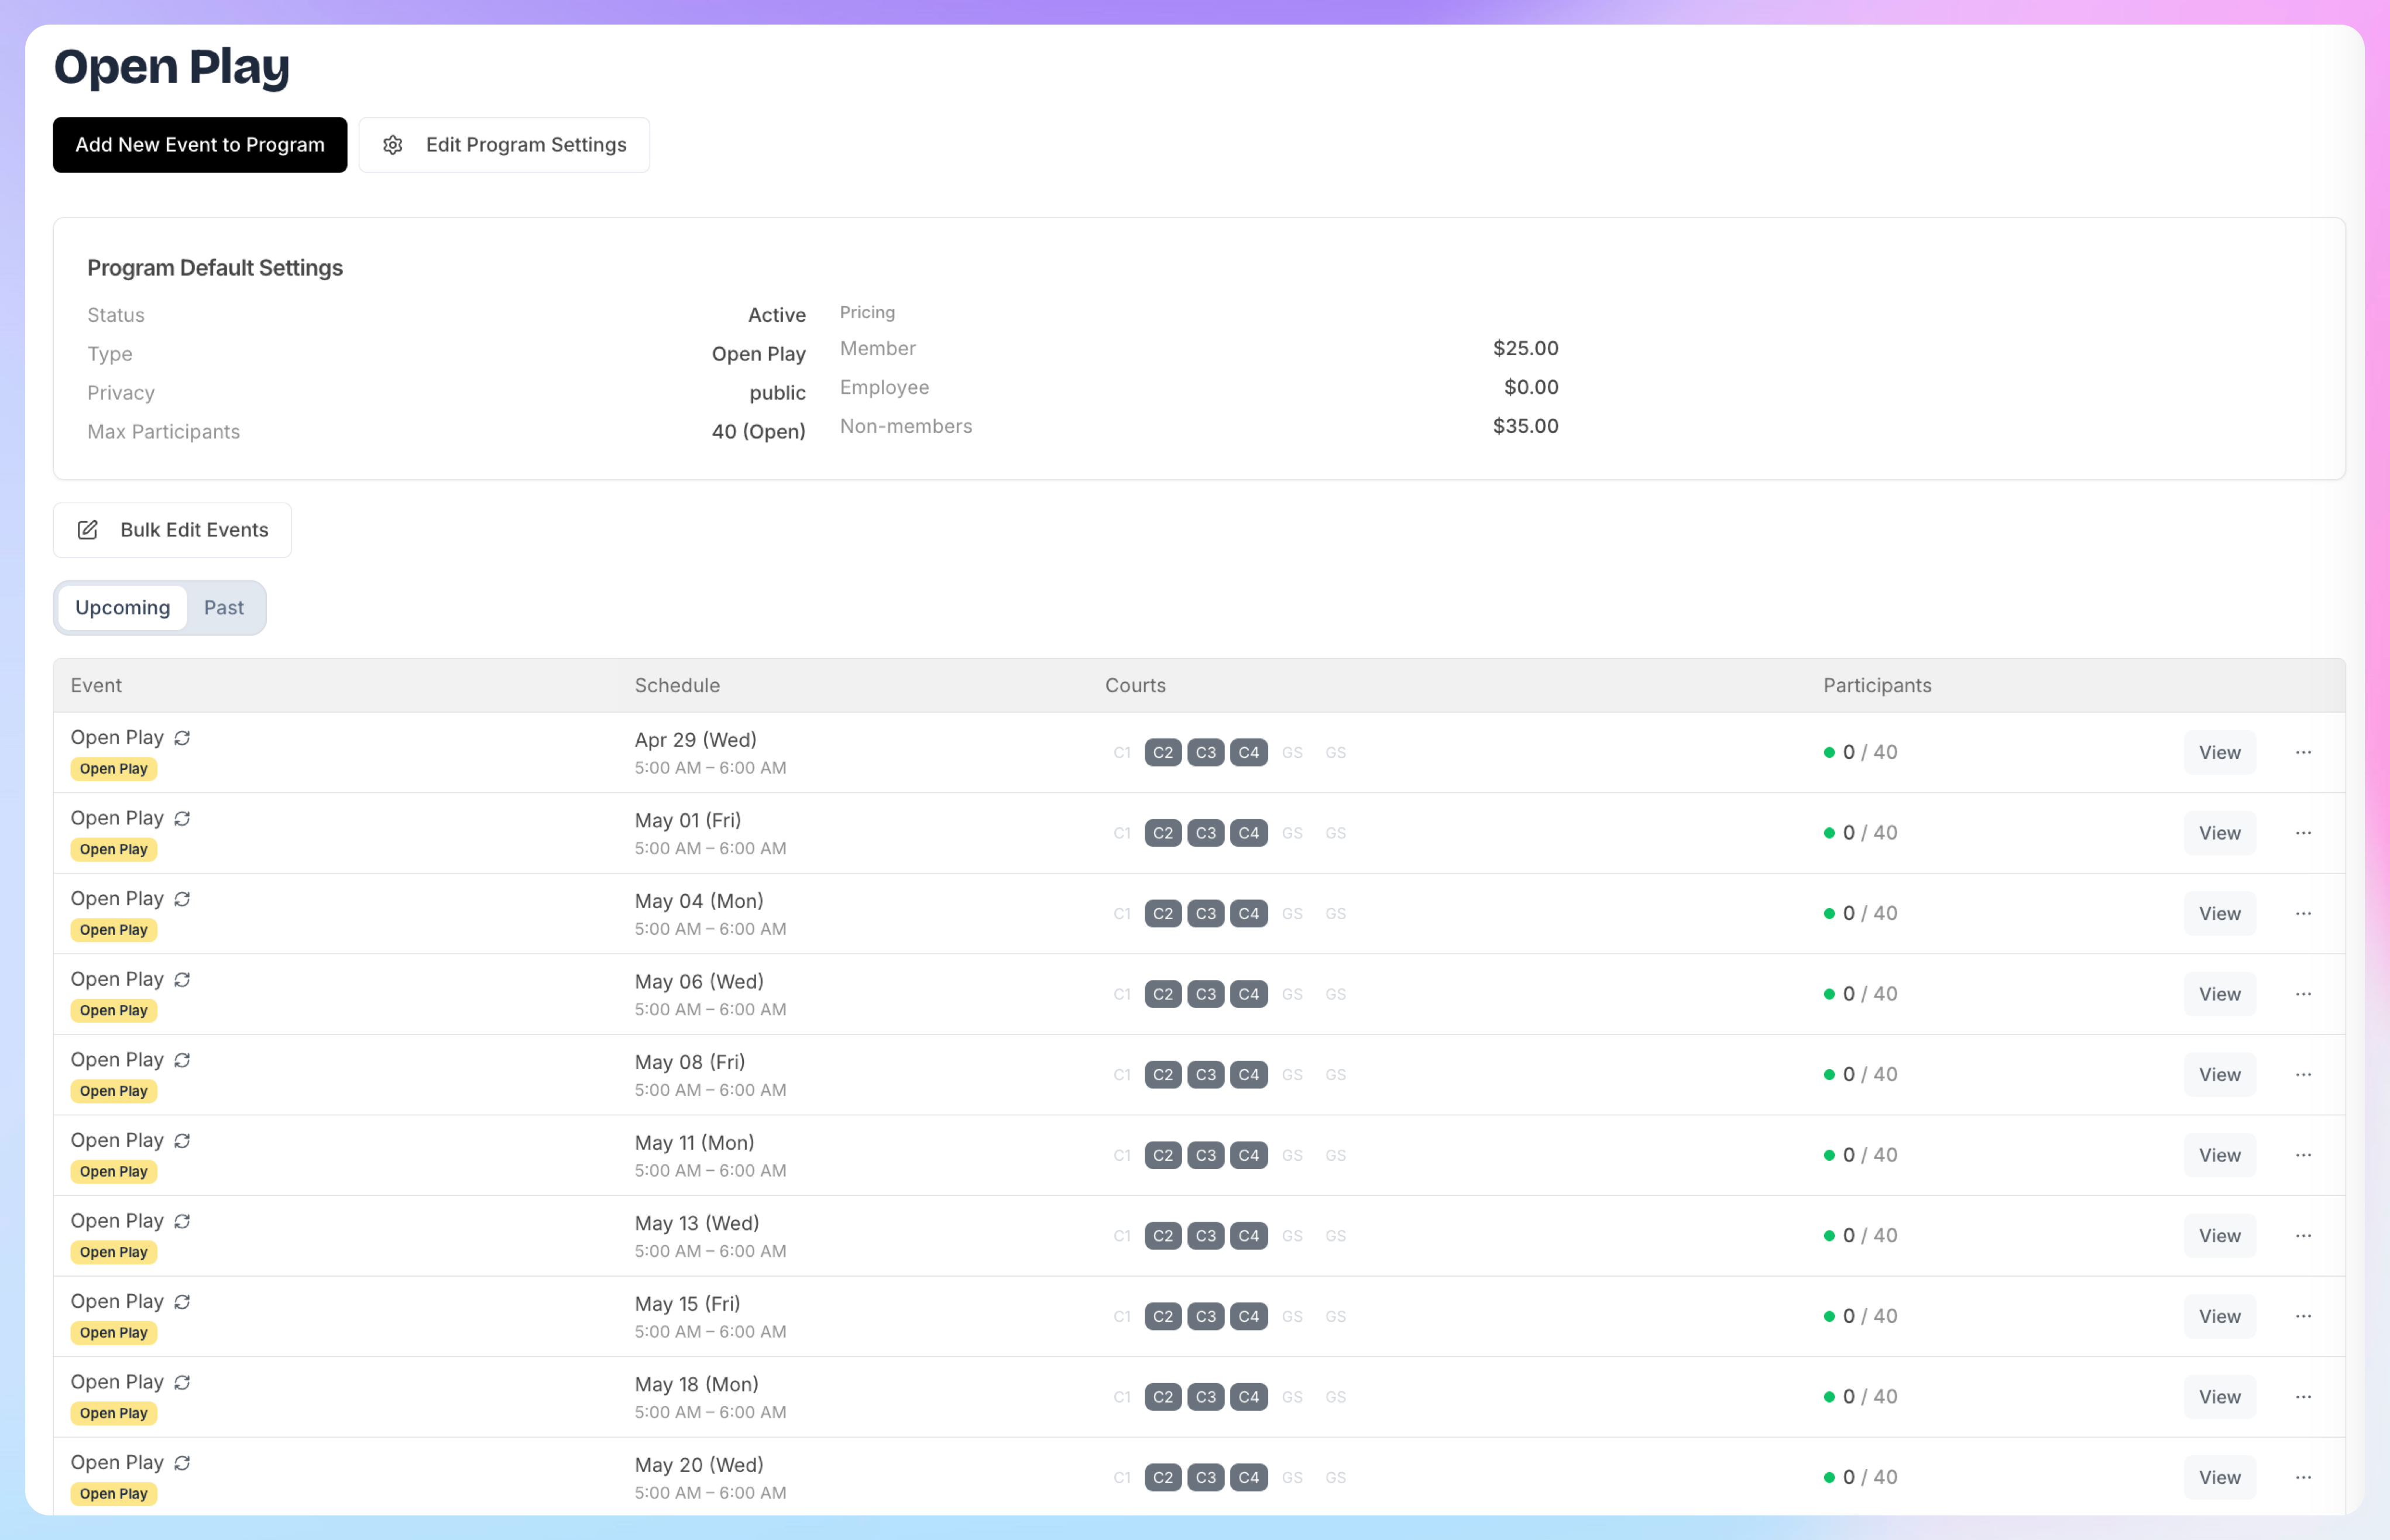2390x1540 pixels.
Task: Select the Upcoming tab
Action: point(123,608)
